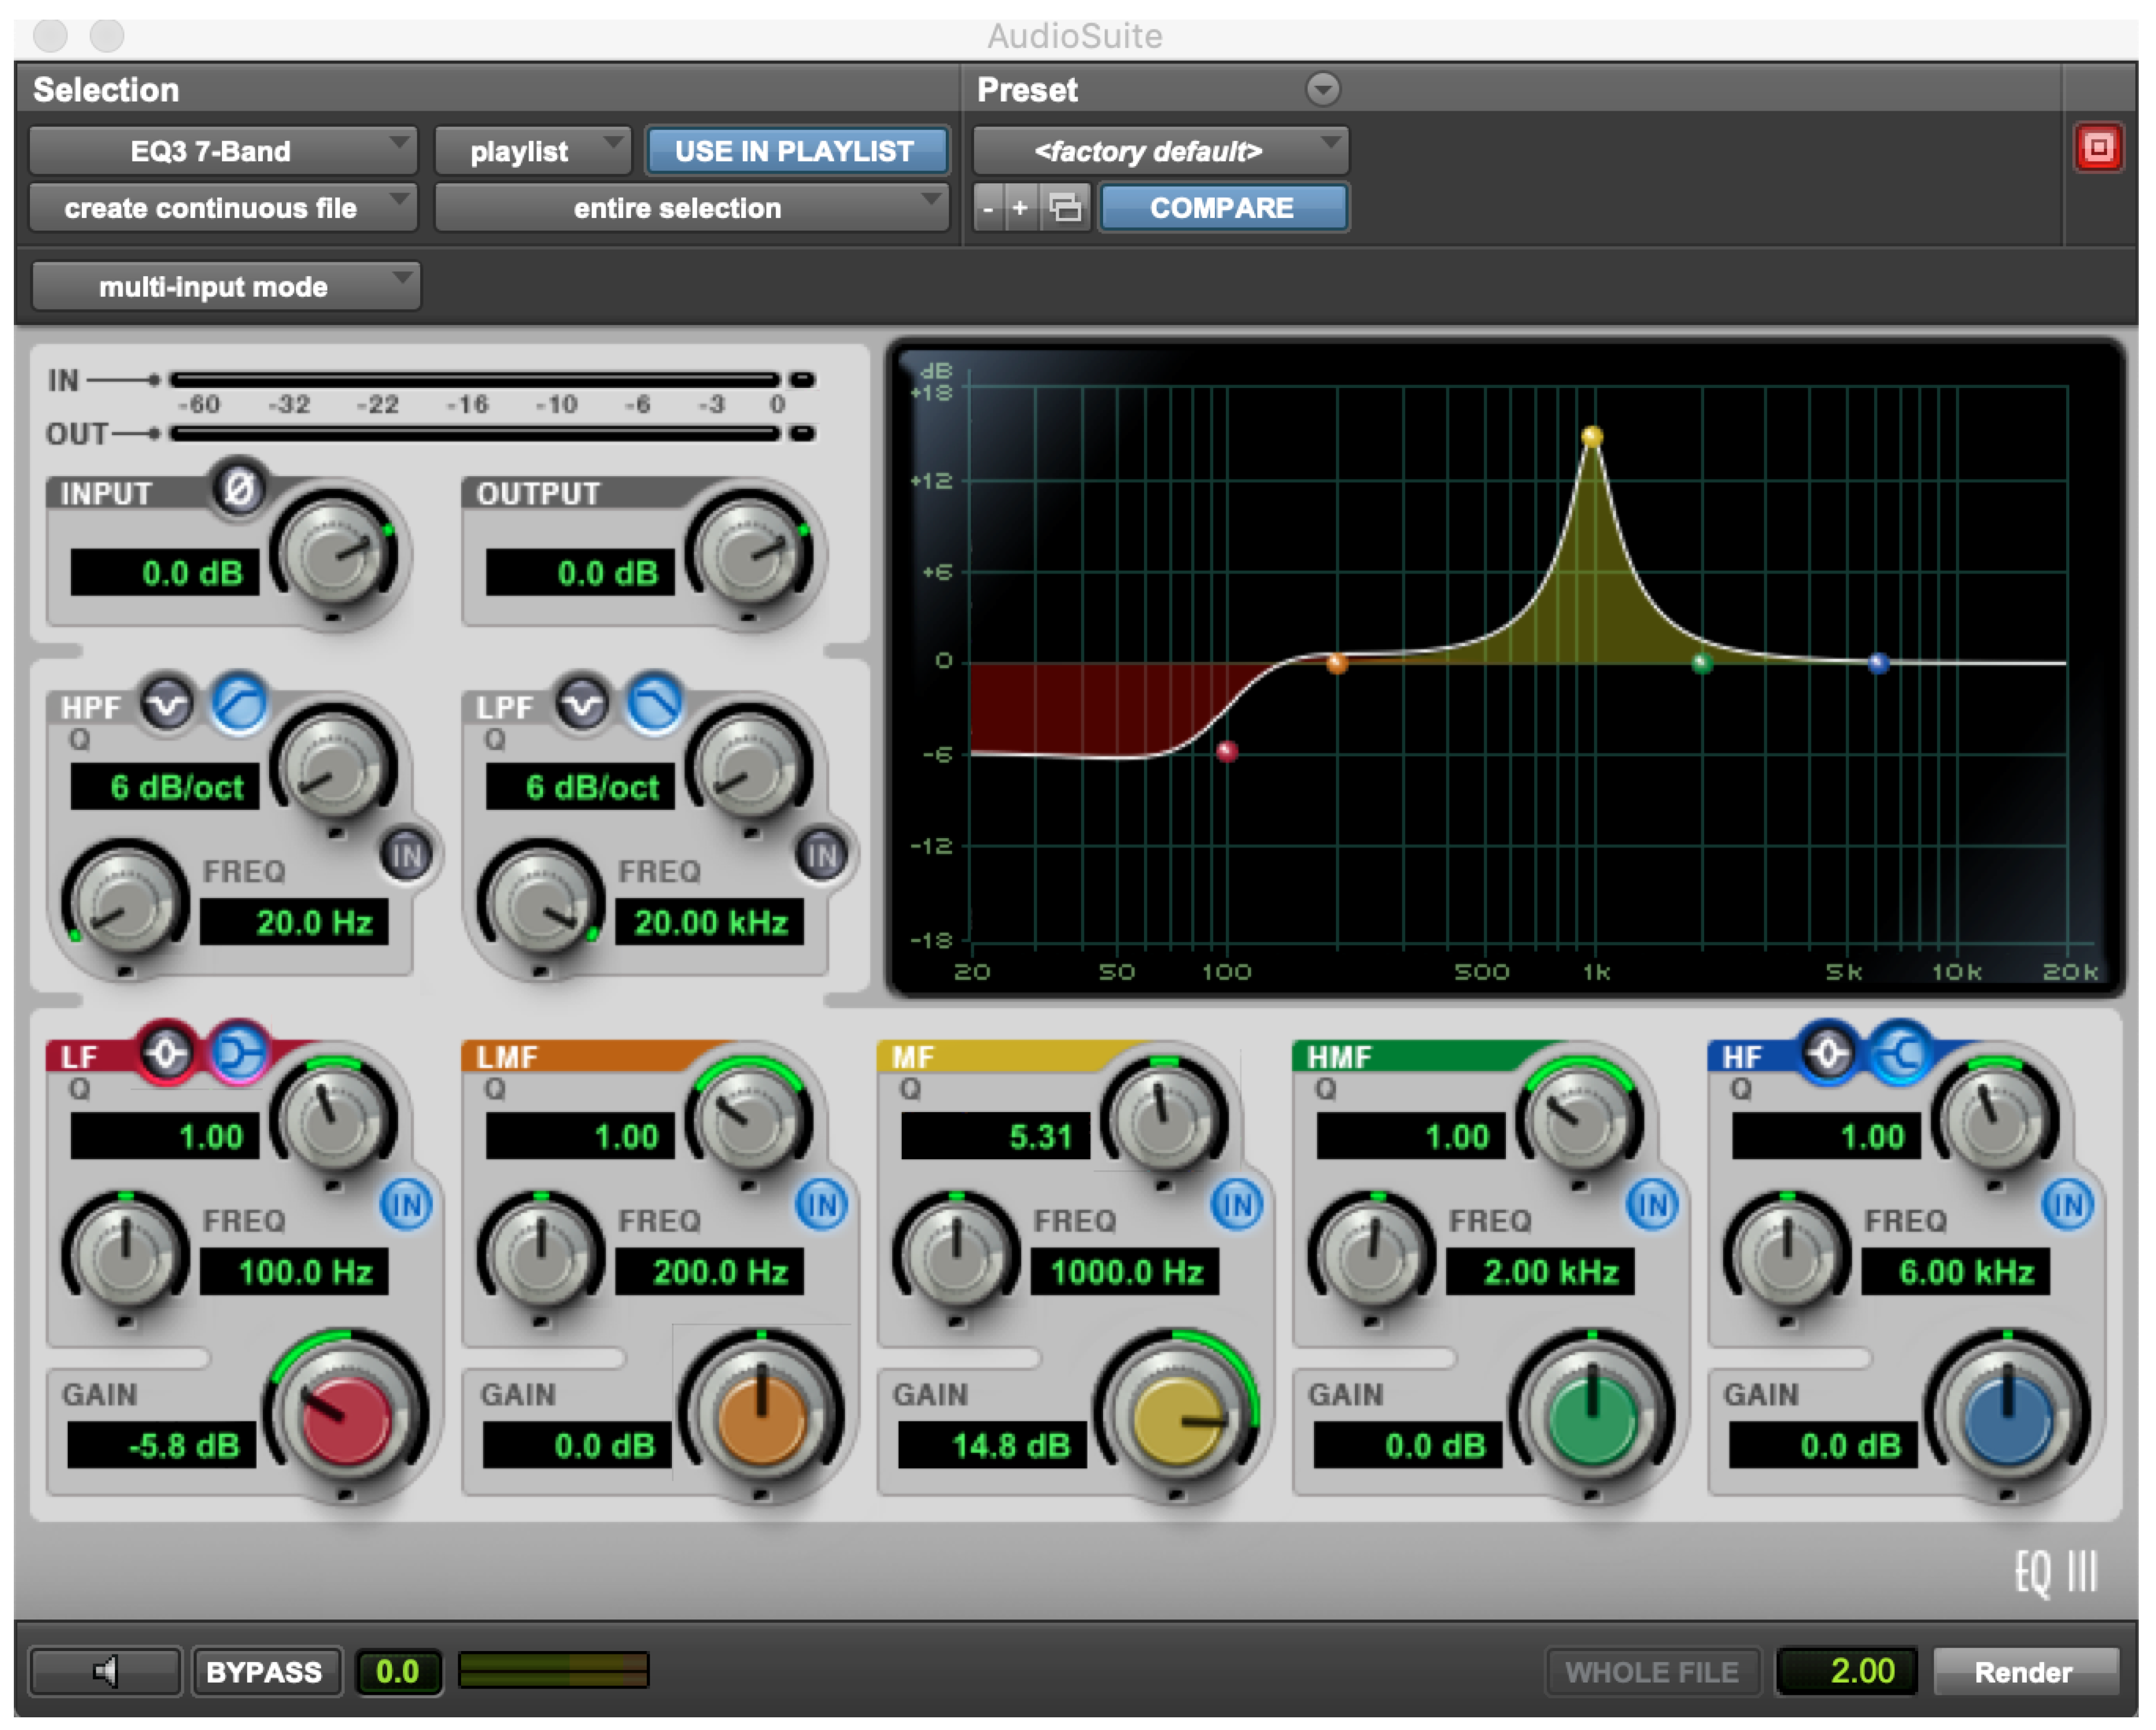The image size is (2156, 1730).
Task: Disable the MF band IN button
Action: (x=1237, y=1205)
